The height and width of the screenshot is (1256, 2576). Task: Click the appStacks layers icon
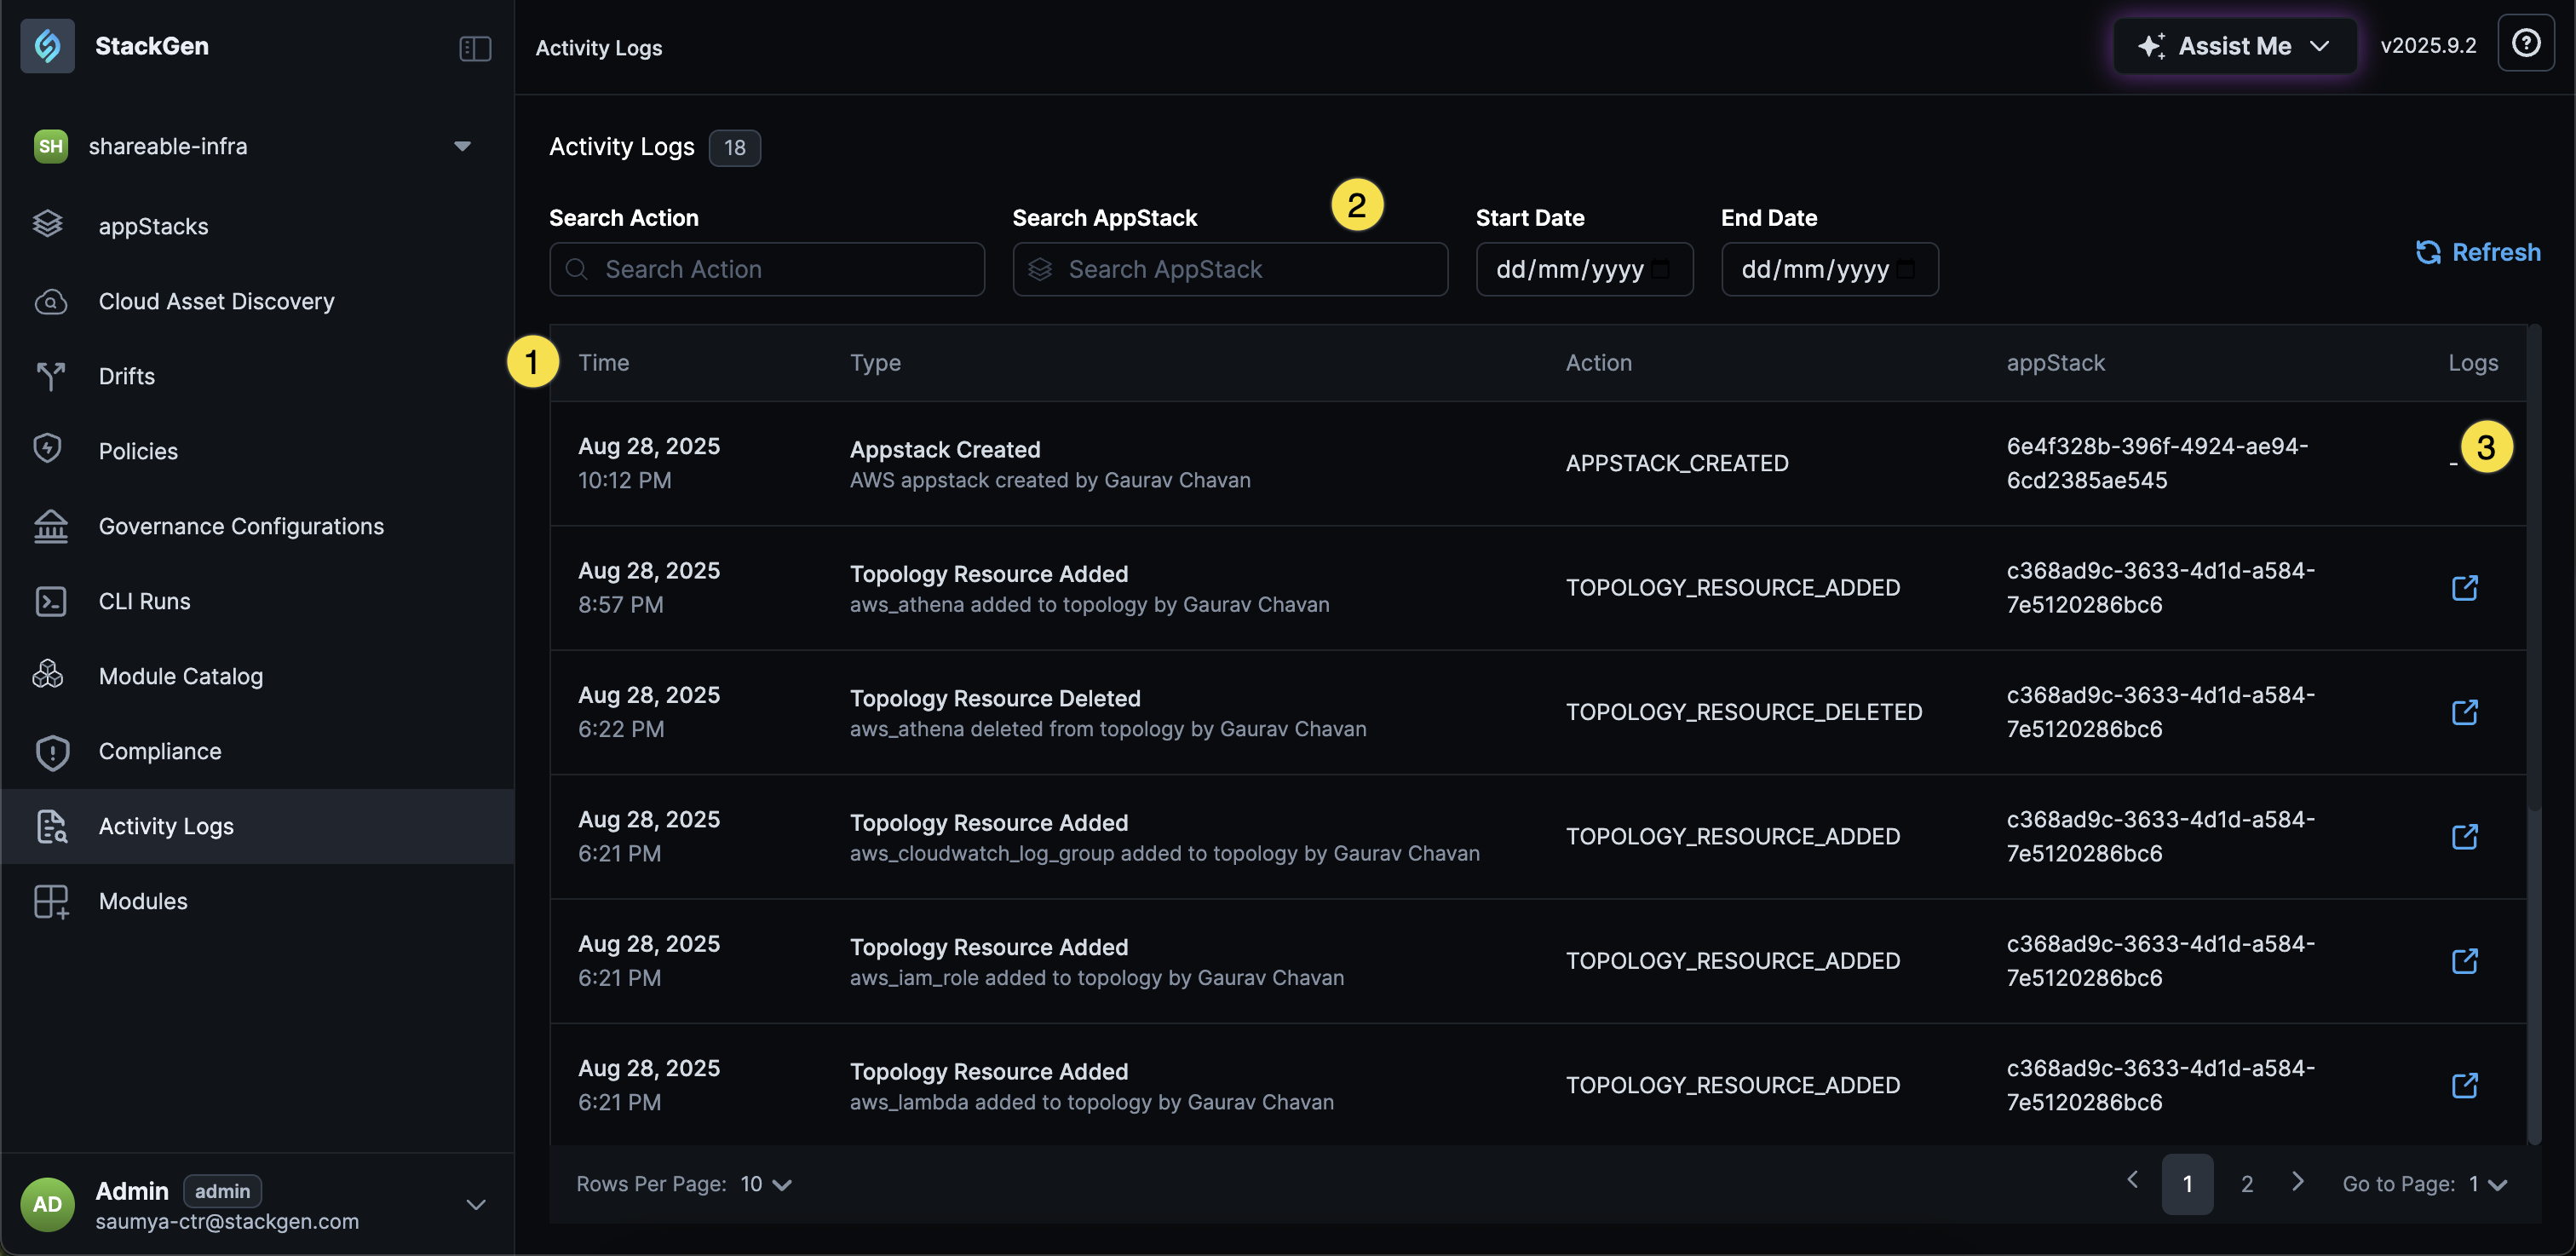[48, 225]
